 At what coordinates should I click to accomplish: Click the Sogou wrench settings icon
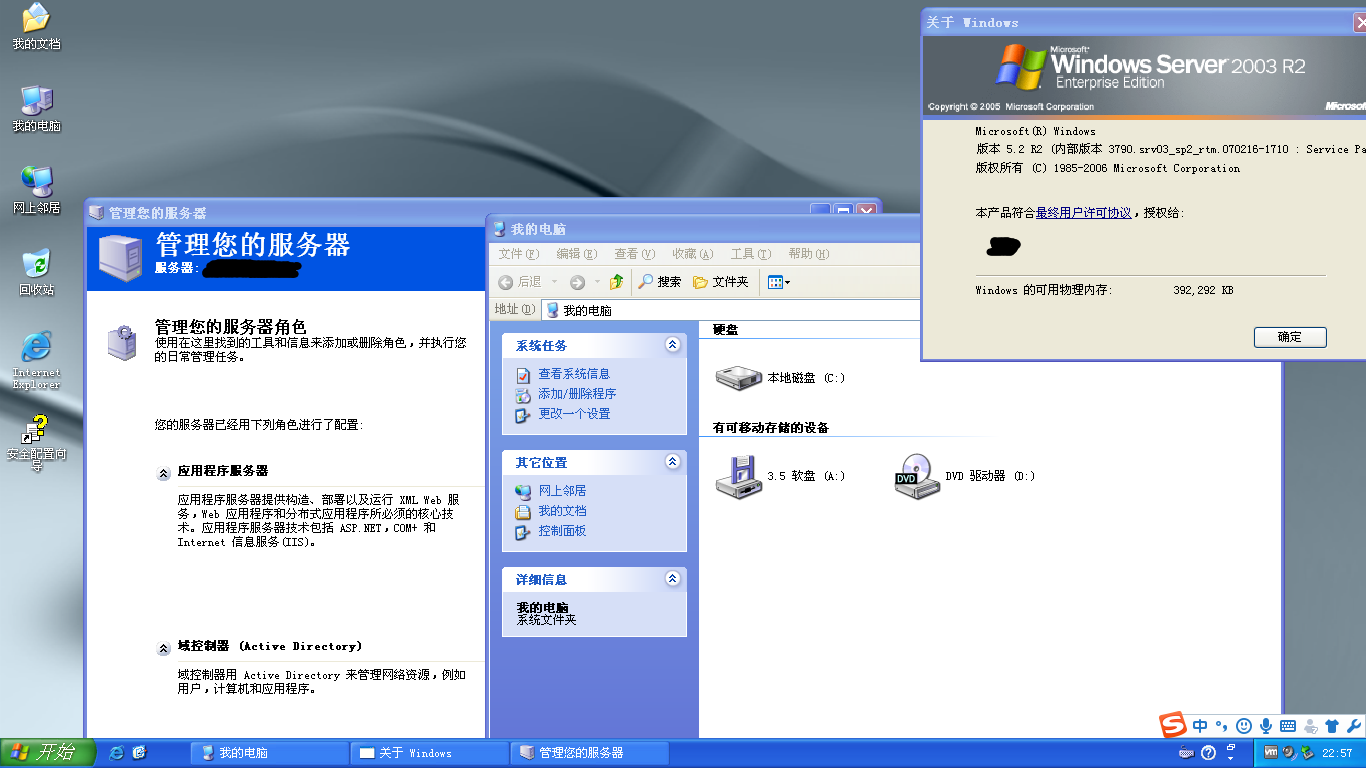1353,726
